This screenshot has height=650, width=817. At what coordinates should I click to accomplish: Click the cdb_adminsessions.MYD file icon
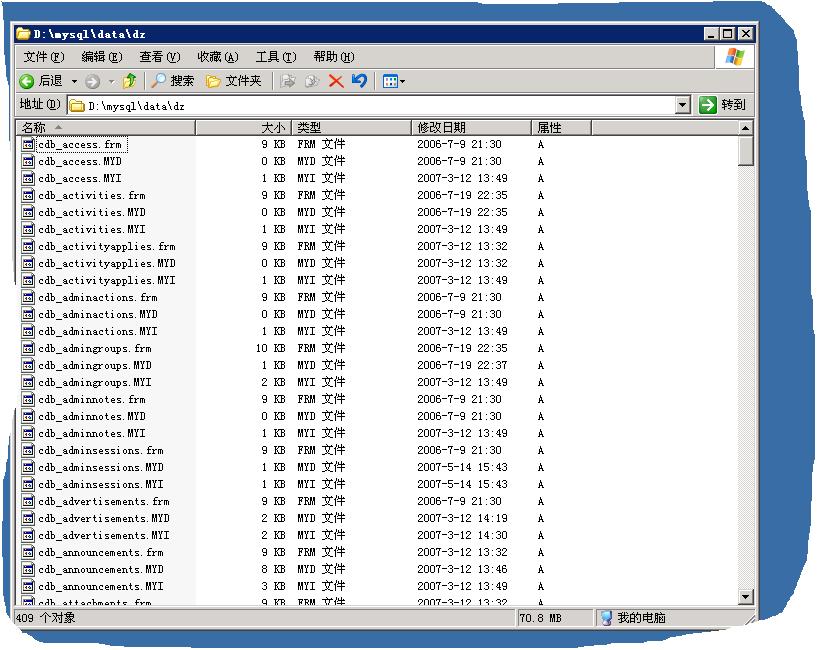pyautogui.click(x=29, y=467)
